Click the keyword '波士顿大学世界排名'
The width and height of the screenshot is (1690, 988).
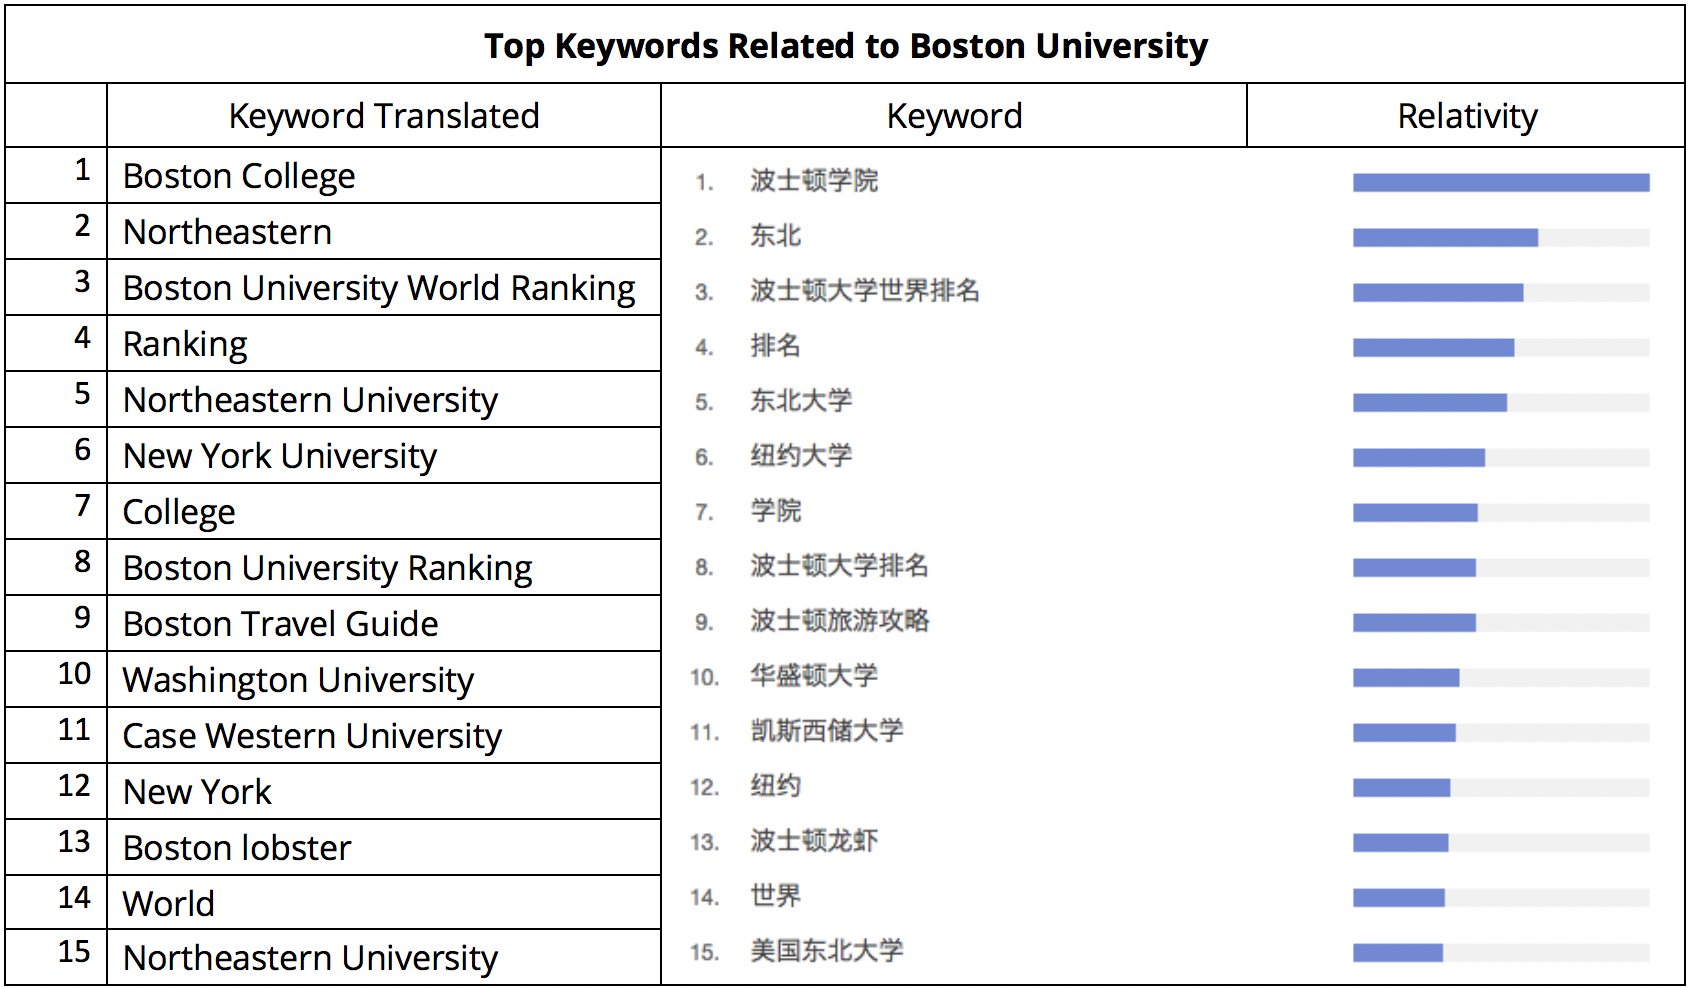click(x=865, y=291)
